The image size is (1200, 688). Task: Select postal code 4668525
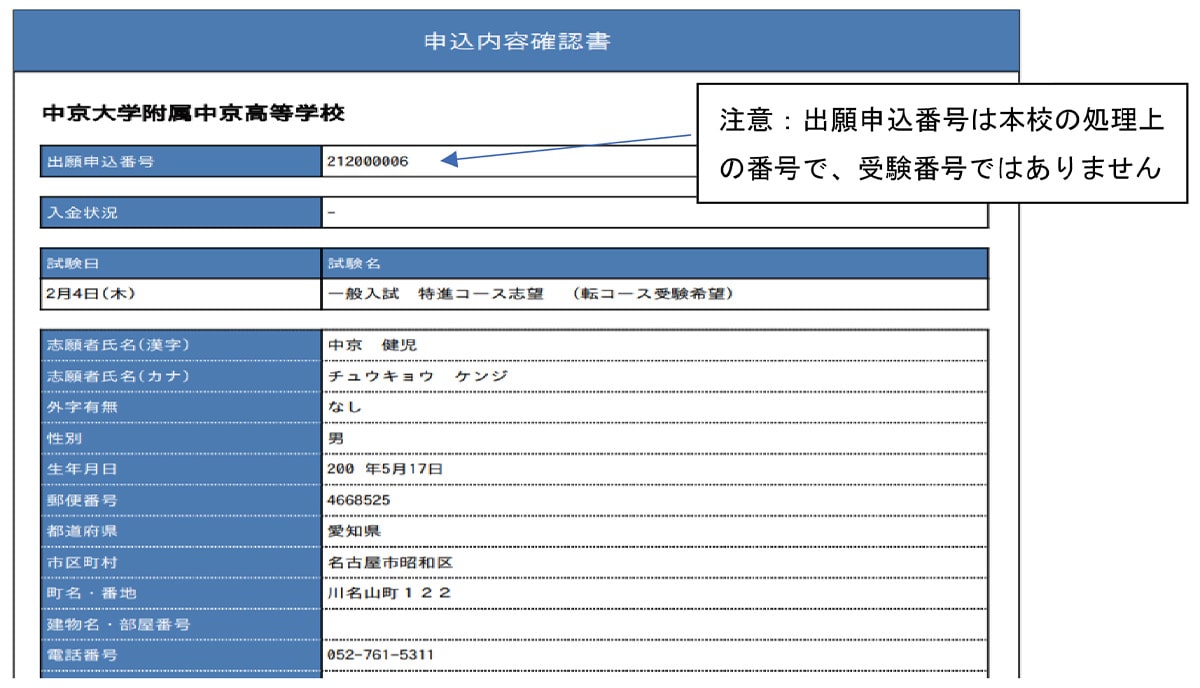[359, 499]
